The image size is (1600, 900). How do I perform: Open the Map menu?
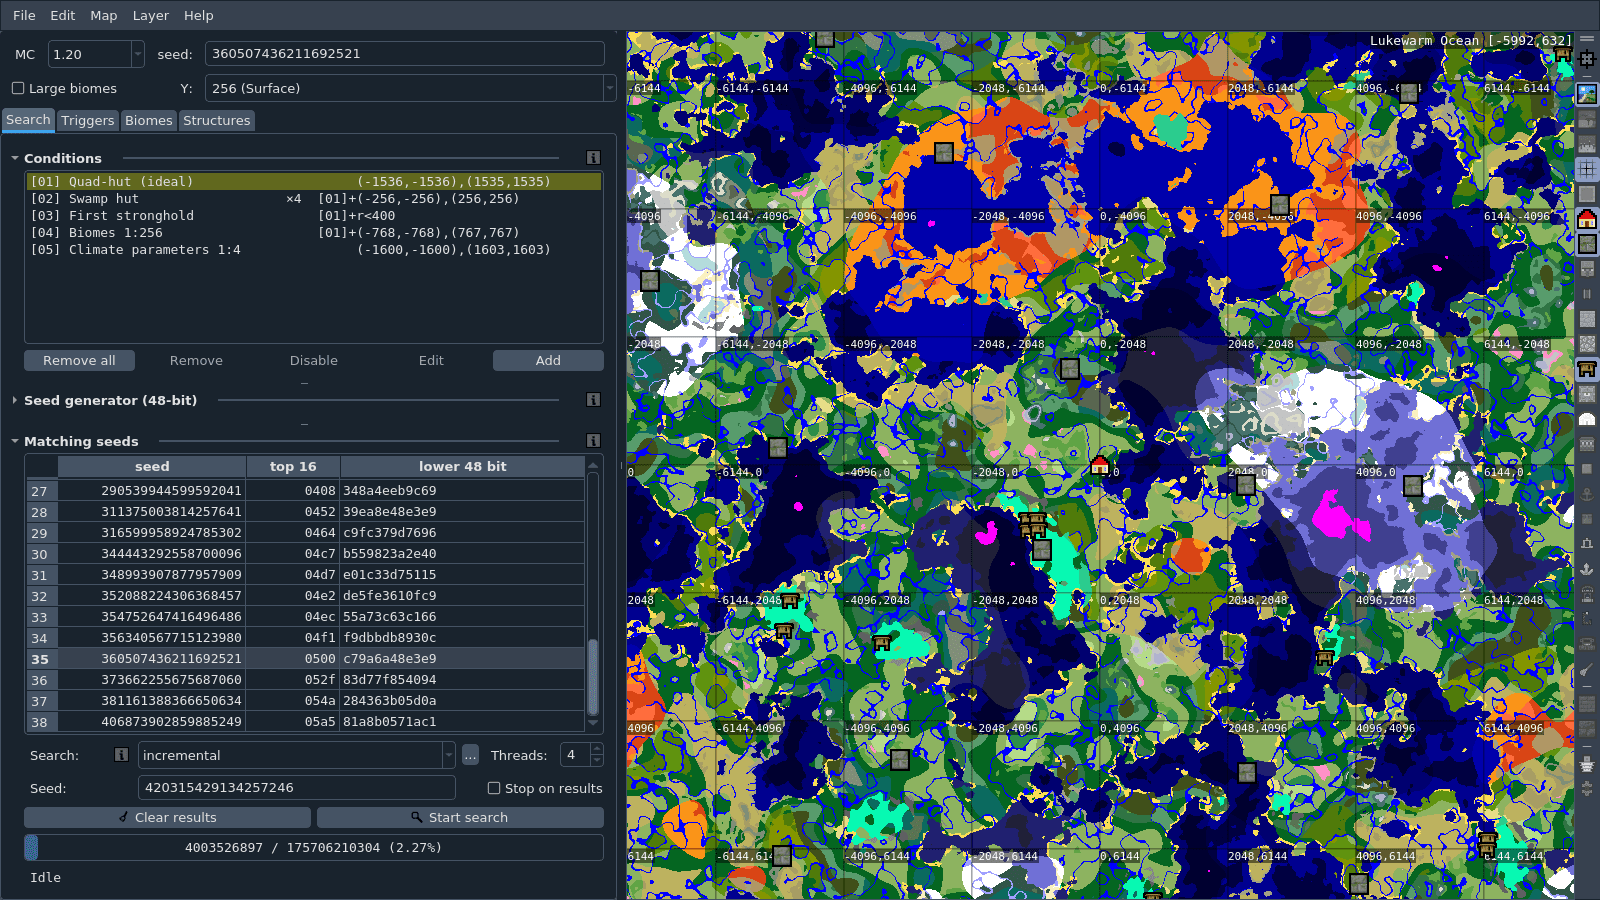104,15
